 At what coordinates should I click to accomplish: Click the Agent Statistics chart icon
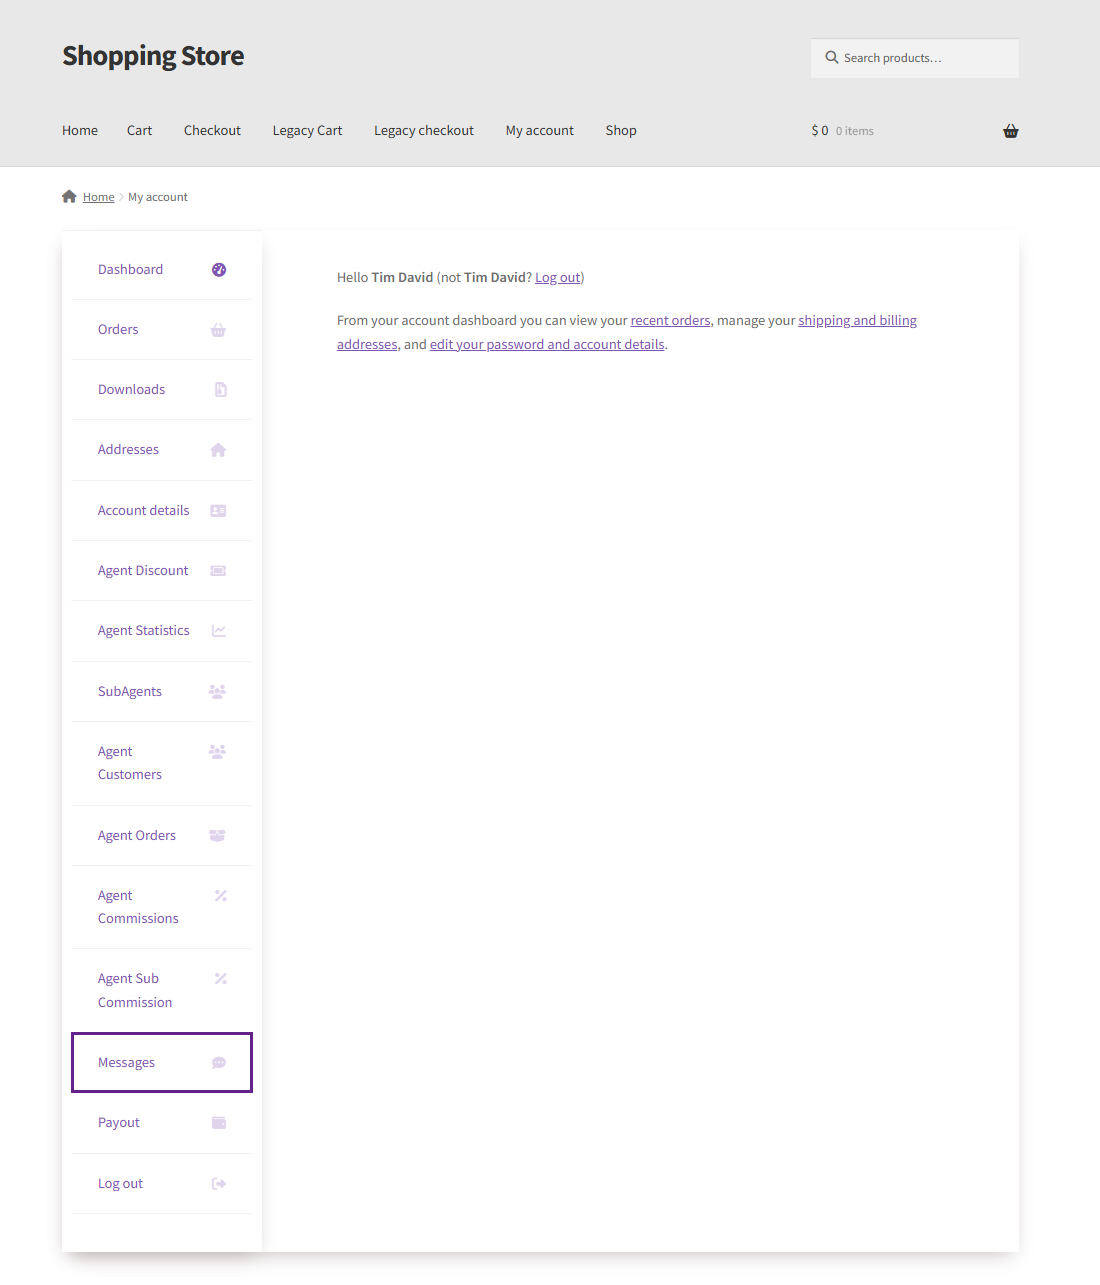pos(219,631)
